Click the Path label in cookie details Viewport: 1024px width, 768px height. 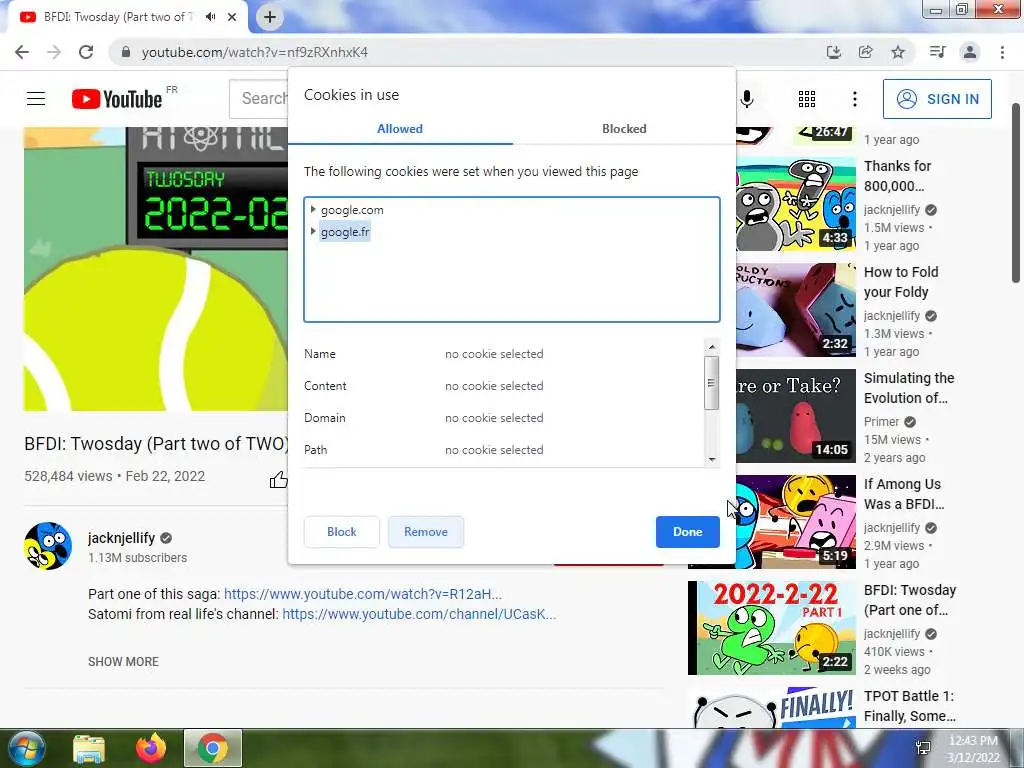click(315, 449)
